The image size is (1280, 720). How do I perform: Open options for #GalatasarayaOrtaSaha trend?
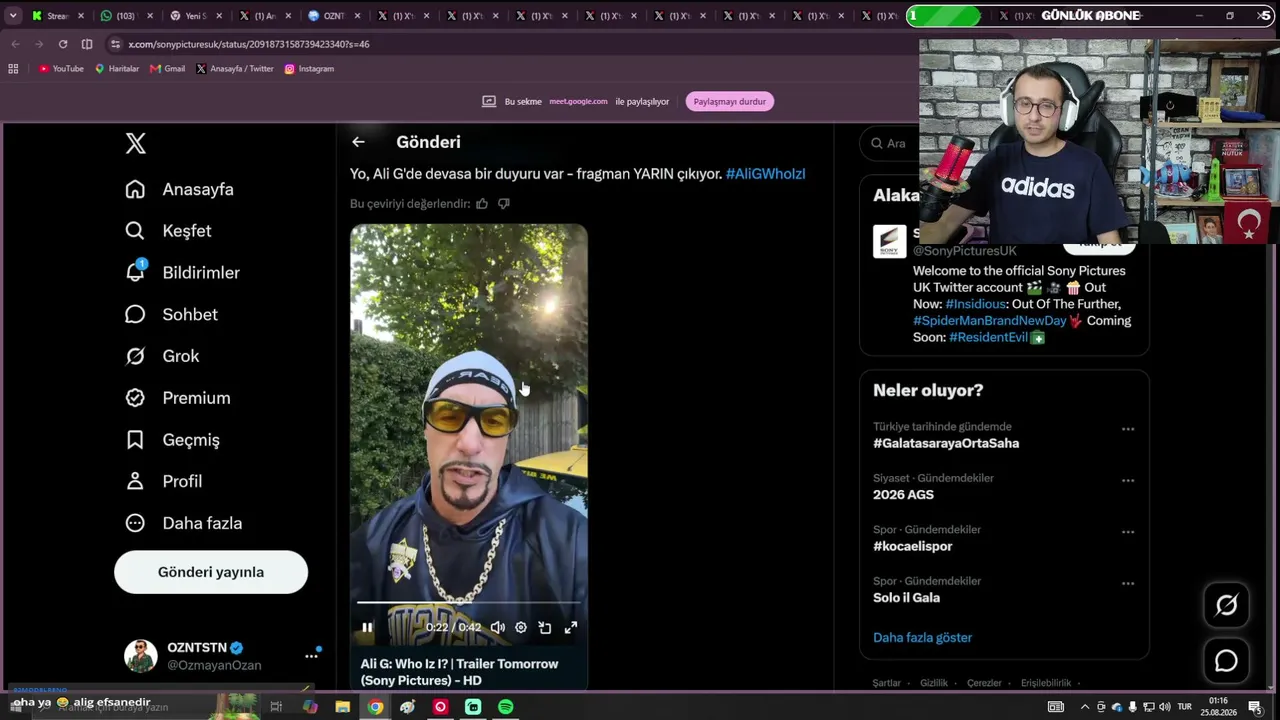(x=1128, y=429)
